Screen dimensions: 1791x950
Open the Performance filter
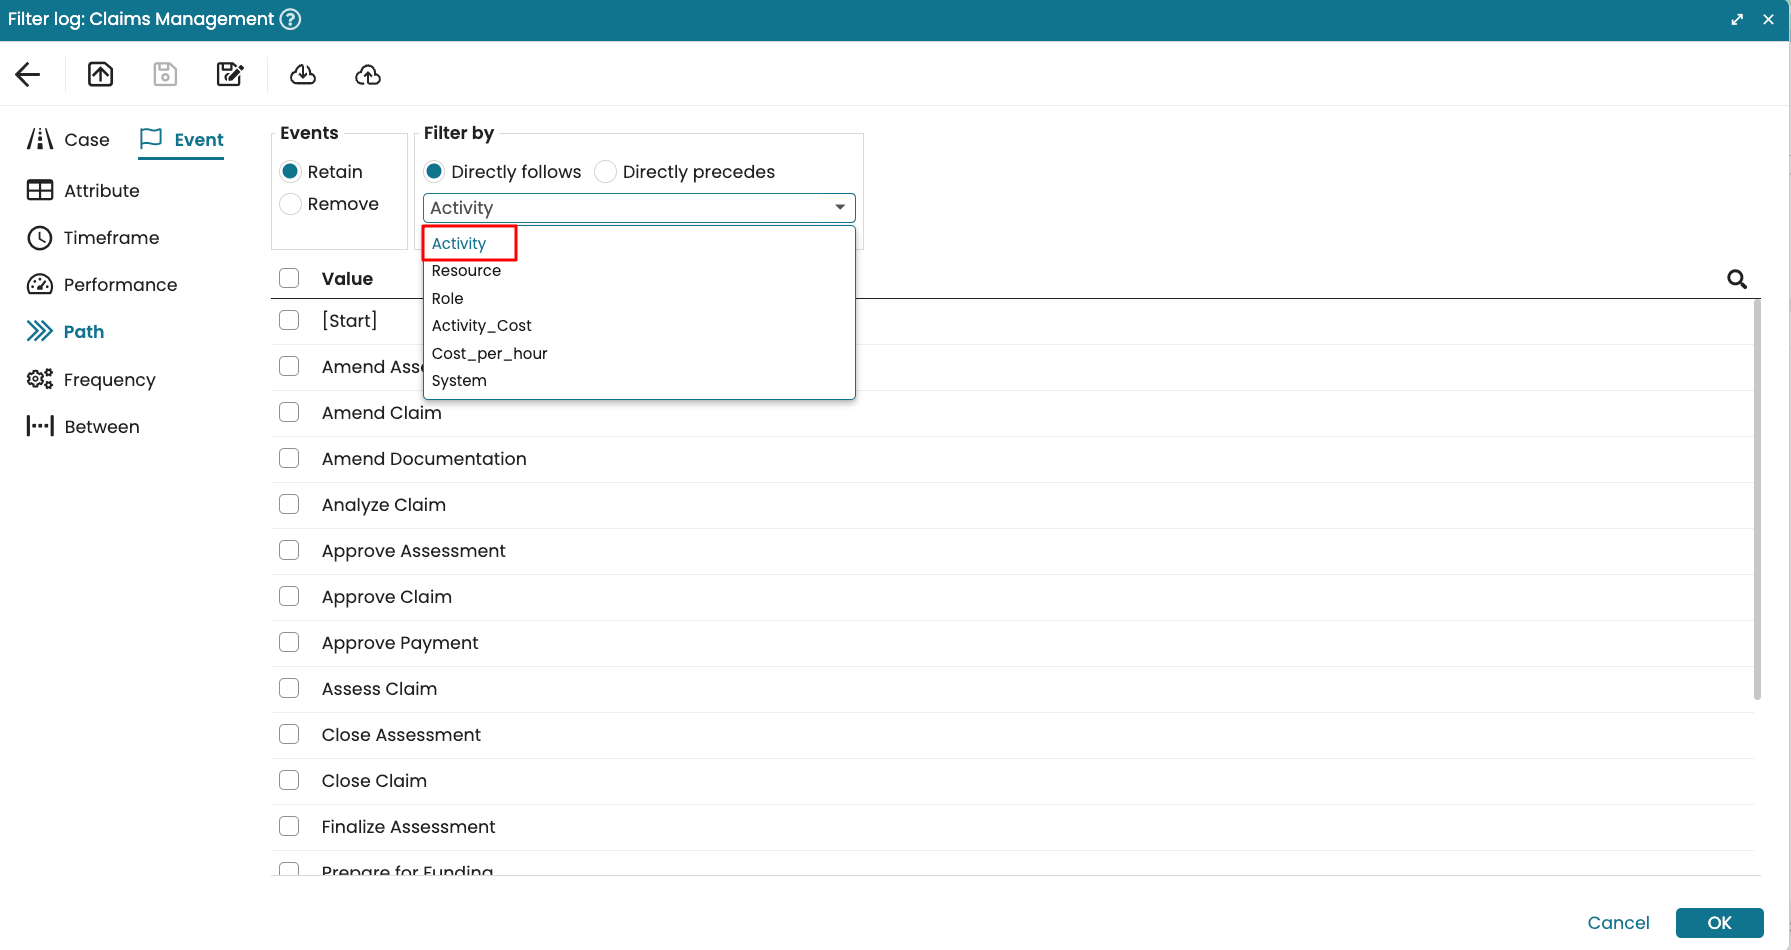pos(120,285)
